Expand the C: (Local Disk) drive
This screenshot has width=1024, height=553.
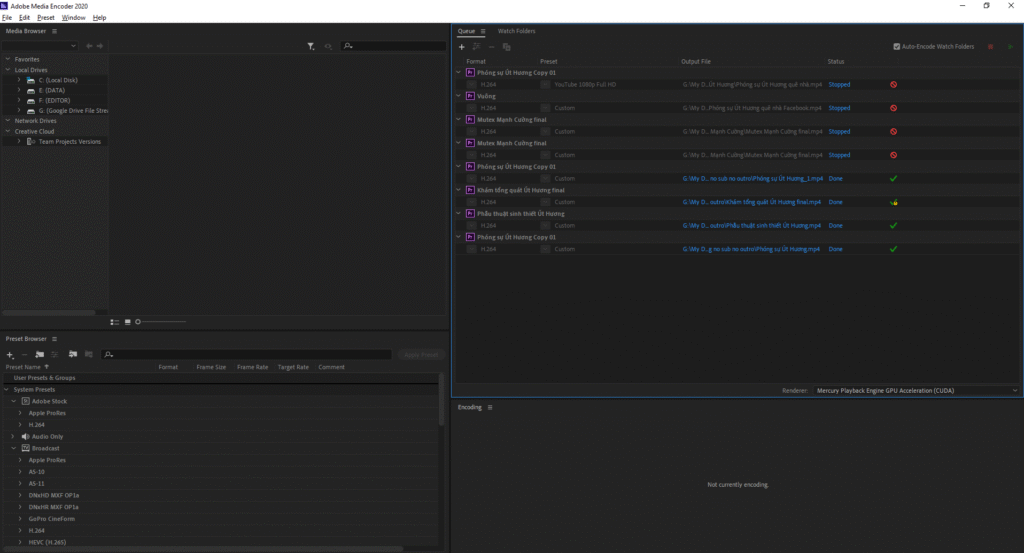click(x=18, y=80)
